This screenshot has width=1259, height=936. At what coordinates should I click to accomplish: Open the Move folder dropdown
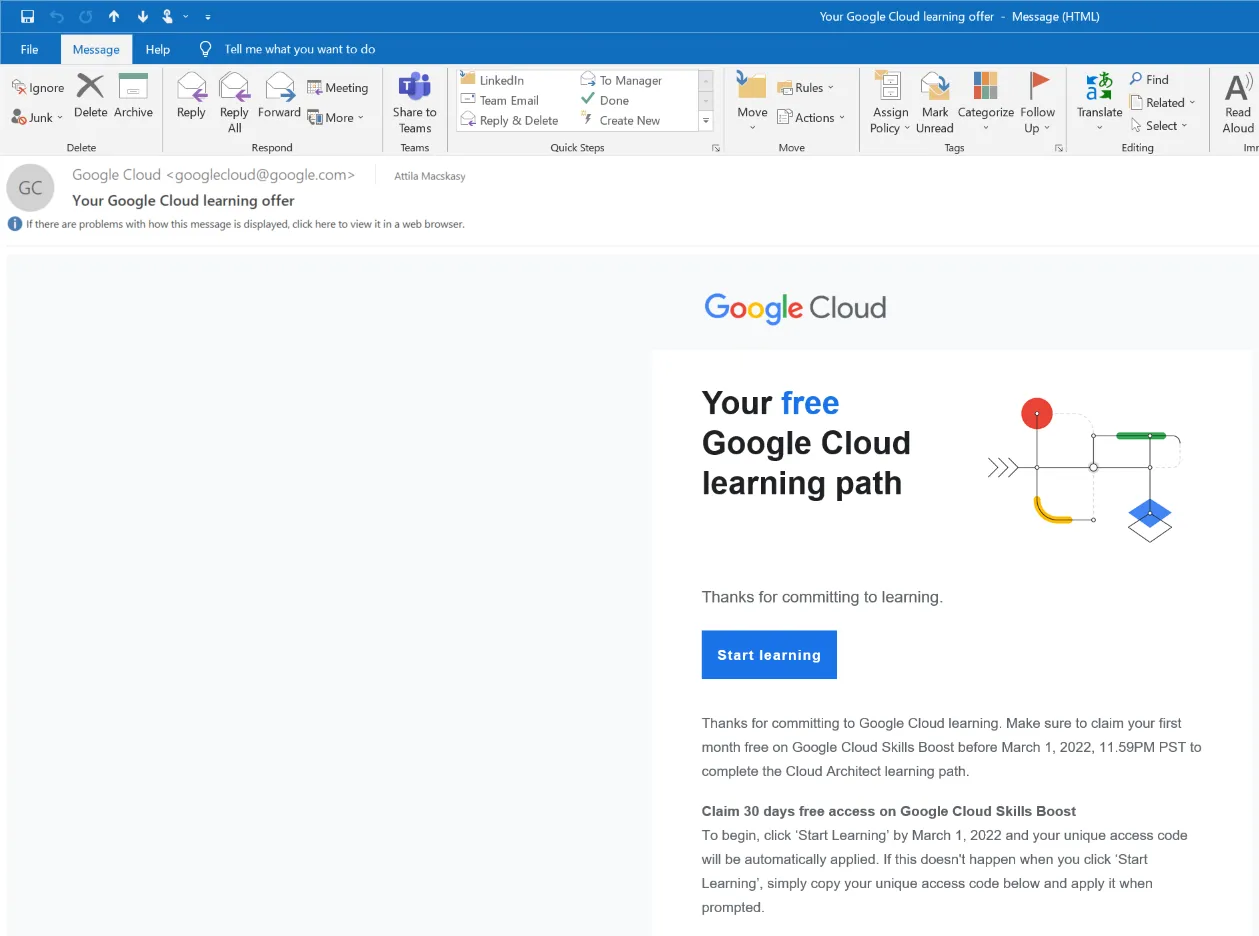752,102
